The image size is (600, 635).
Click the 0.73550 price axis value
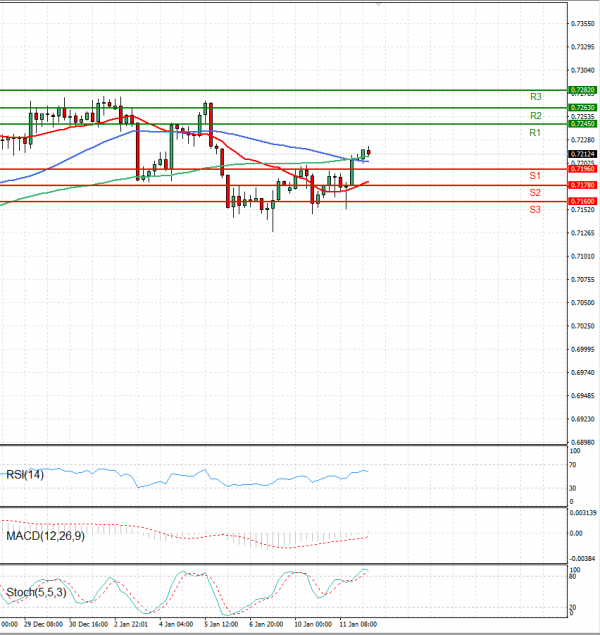[583, 24]
